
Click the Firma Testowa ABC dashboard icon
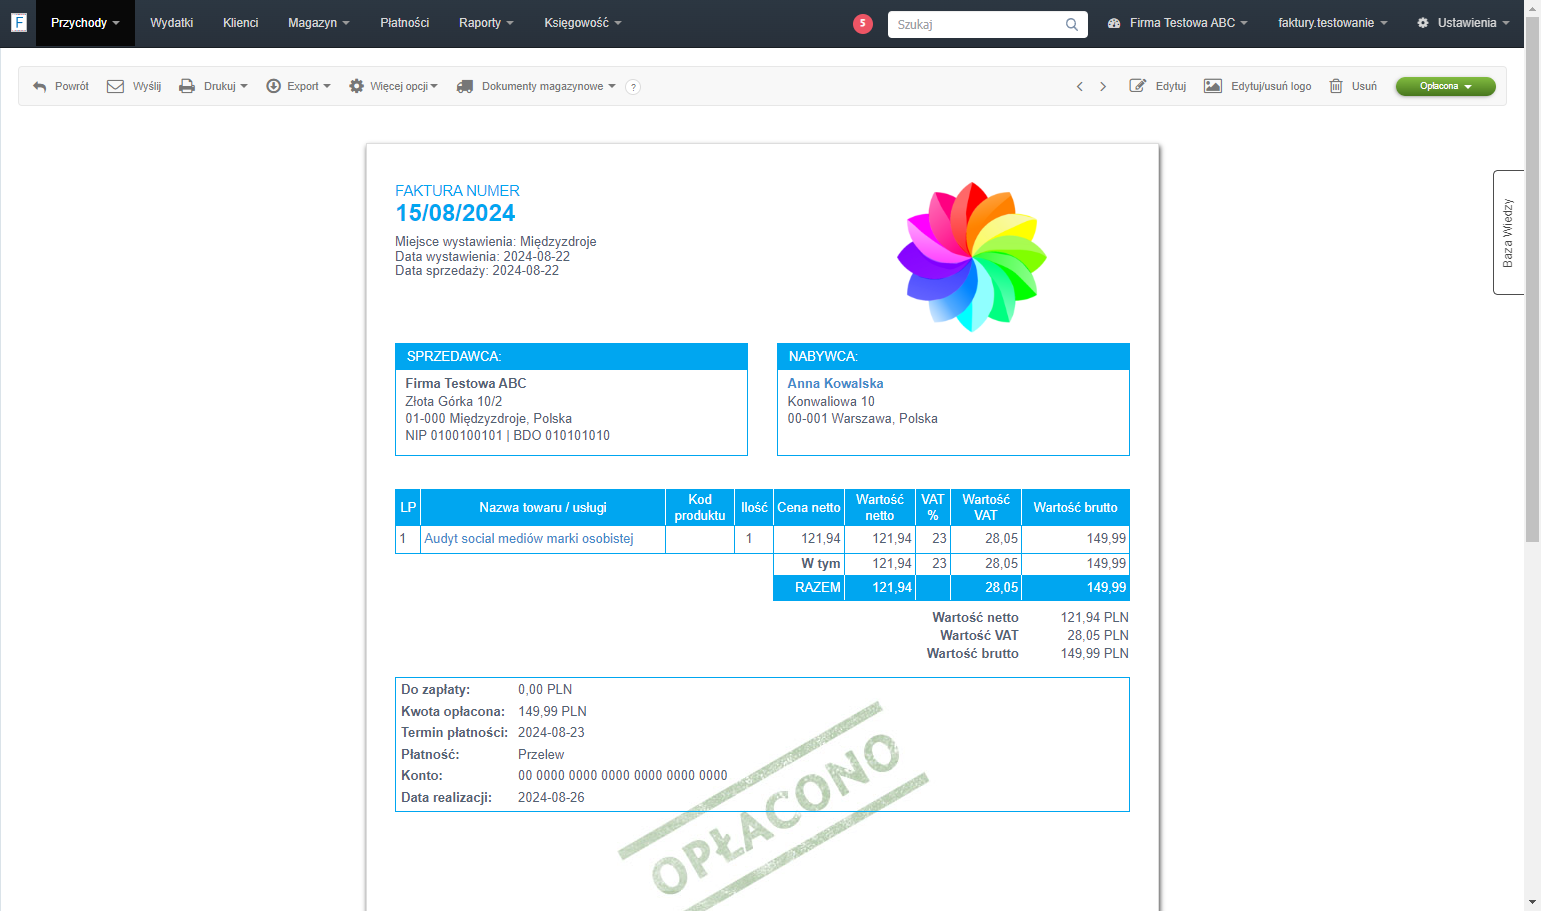pyautogui.click(x=1114, y=23)
